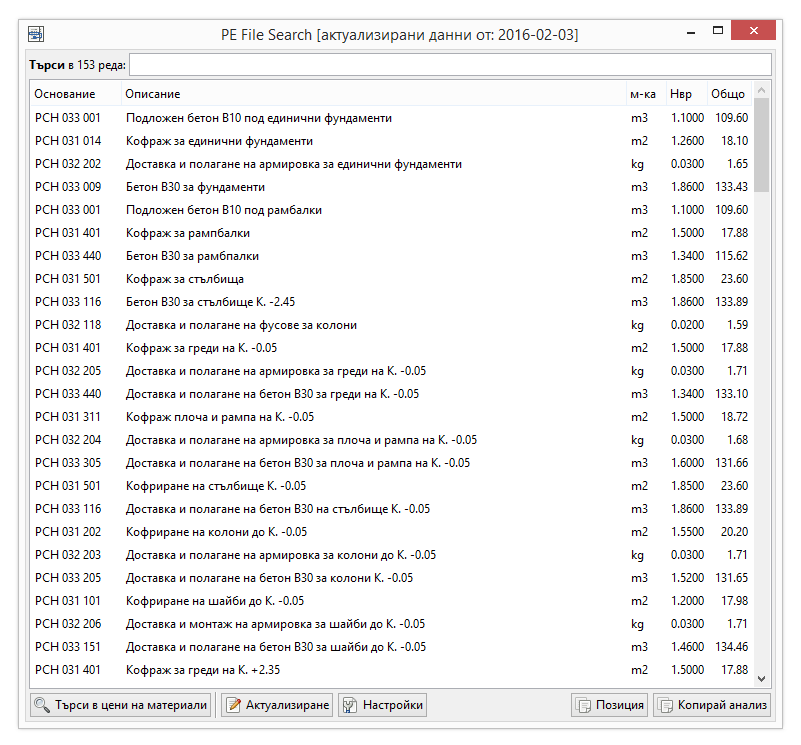Click the settings icon on the Настройки button
801x745 pixels.
pyautogui.click(x=351, y=704)
